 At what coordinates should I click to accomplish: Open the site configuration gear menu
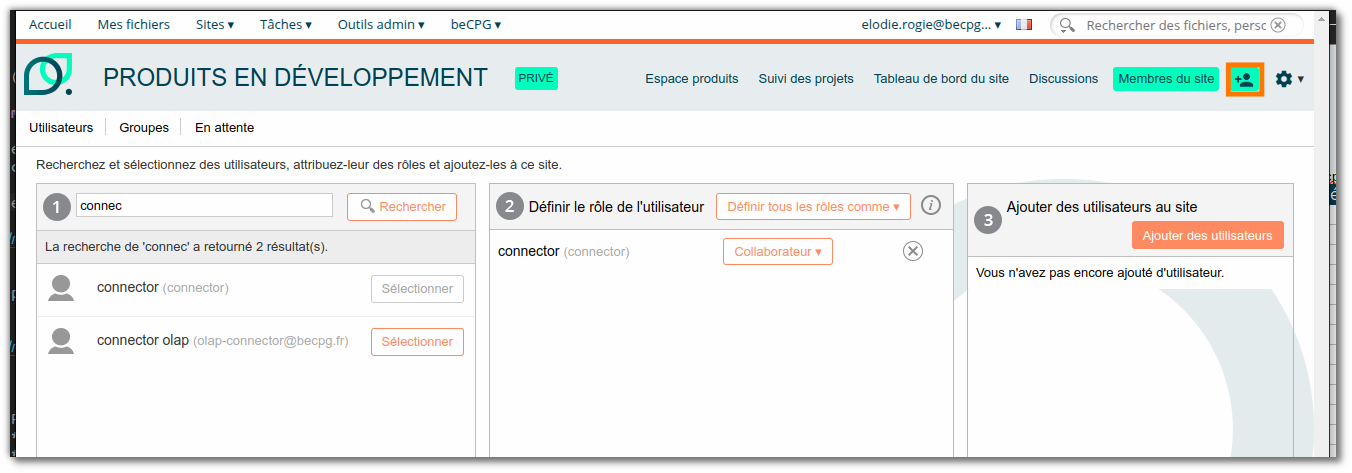point(1289,79)
